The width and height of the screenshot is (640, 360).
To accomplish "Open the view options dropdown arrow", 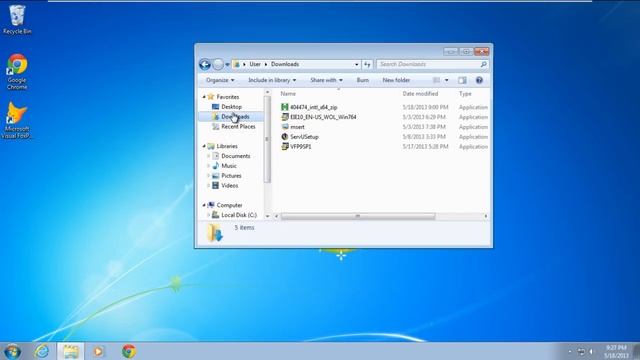I will coord(447,80).
